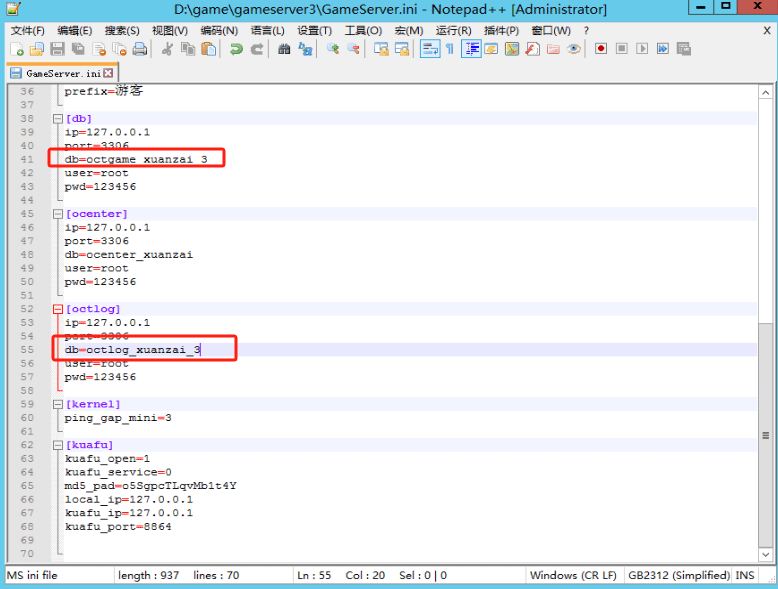This screenshot has width=778, height=589.
Task: Open the Function List icon
Action: tap(532, 49)
